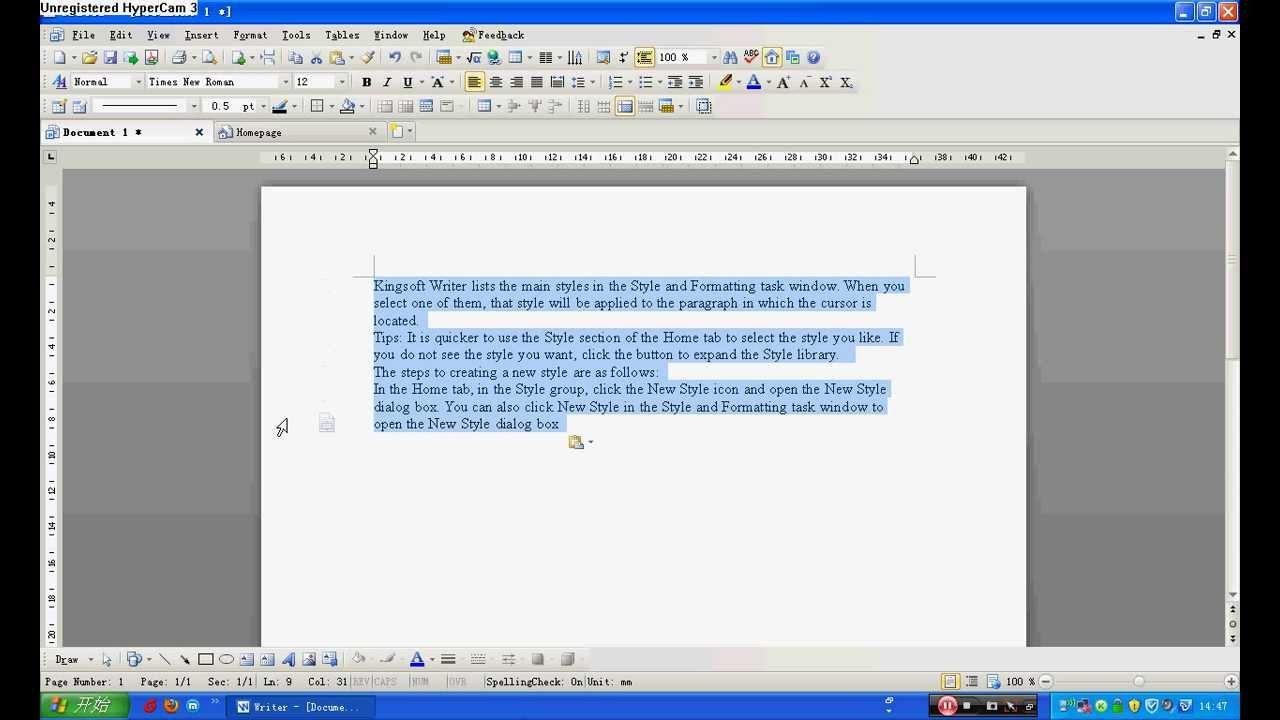Image resolution: width=1280 pixels, height=720 pixels.
Task: Apply subscript formatting
Action: coord(846,82)
